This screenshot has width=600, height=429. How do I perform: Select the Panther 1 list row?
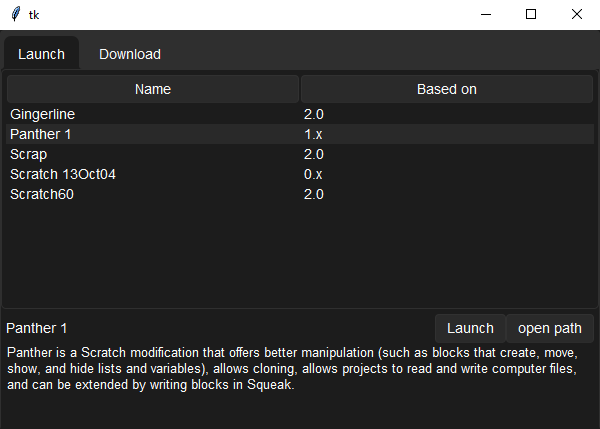pyautogui.click(x=40, y=134)
